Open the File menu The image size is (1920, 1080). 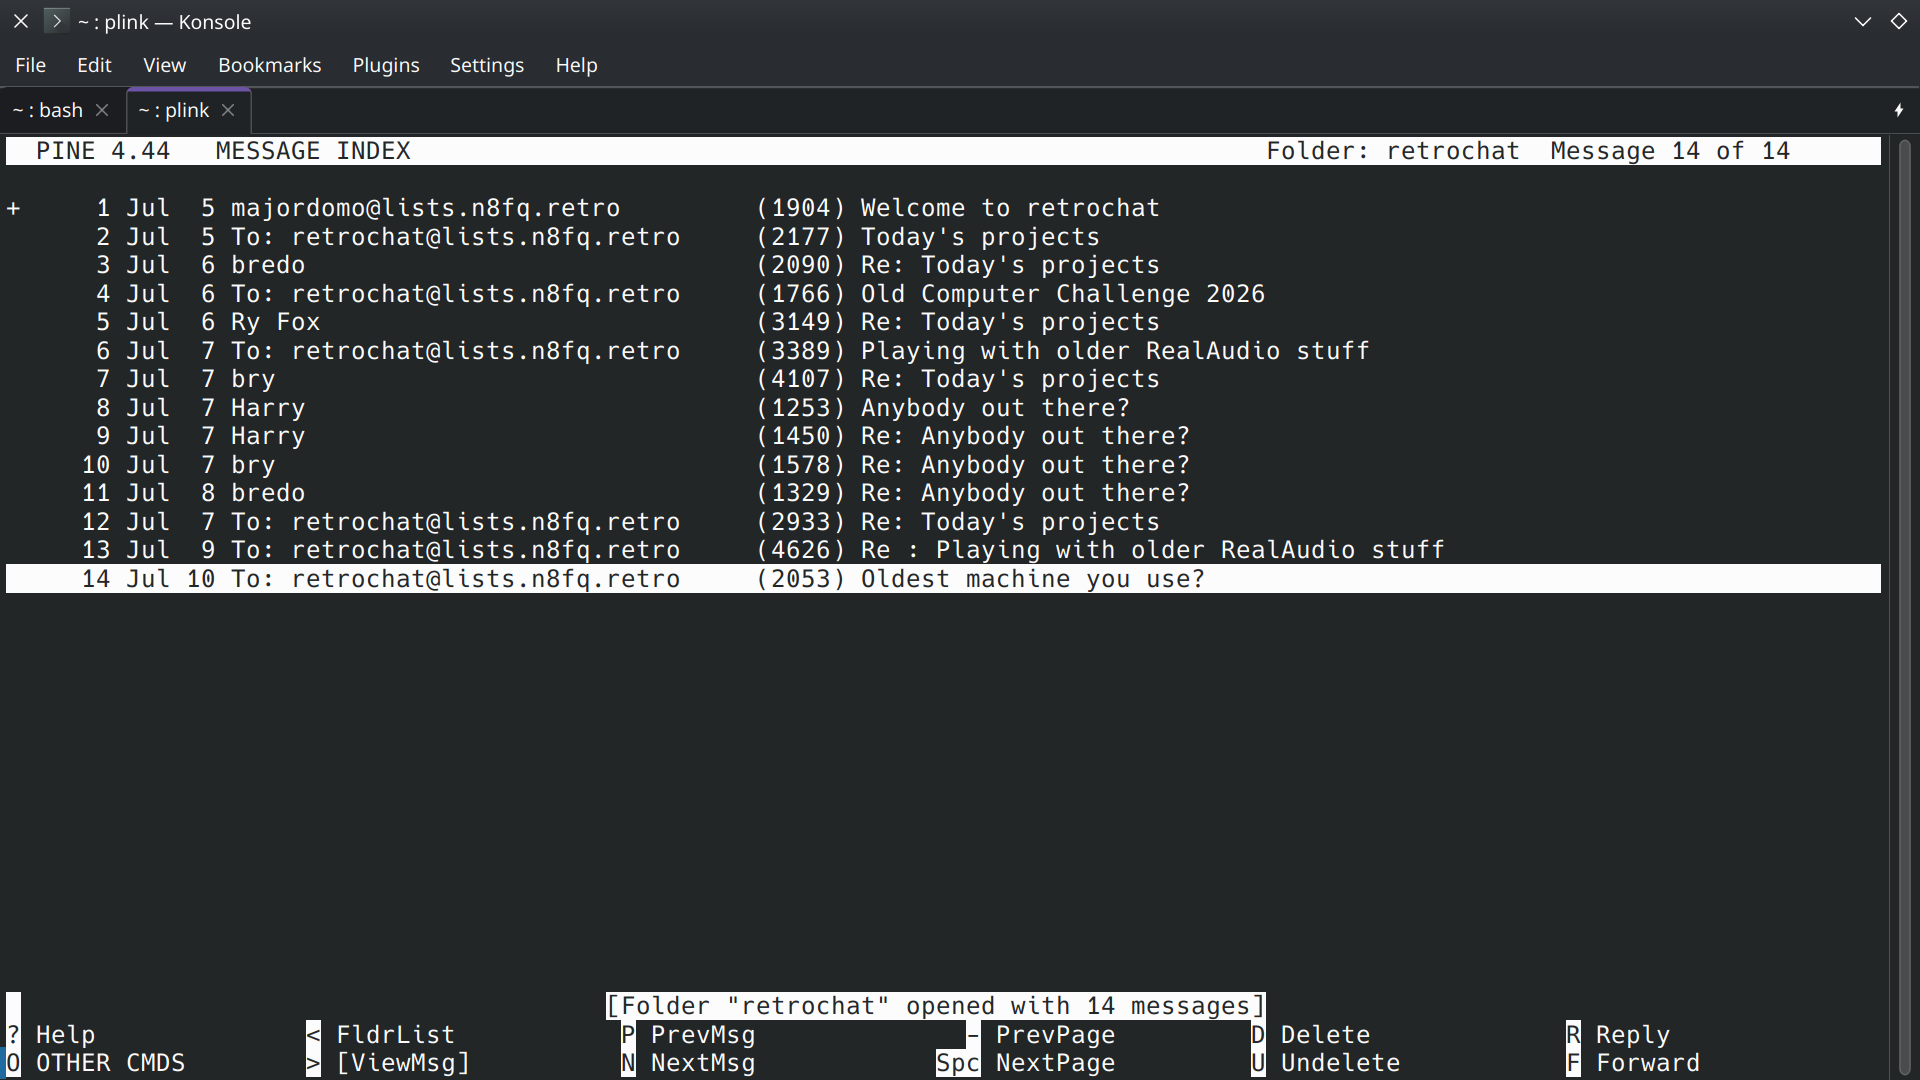pyautogui.click(x=30, y=65)
